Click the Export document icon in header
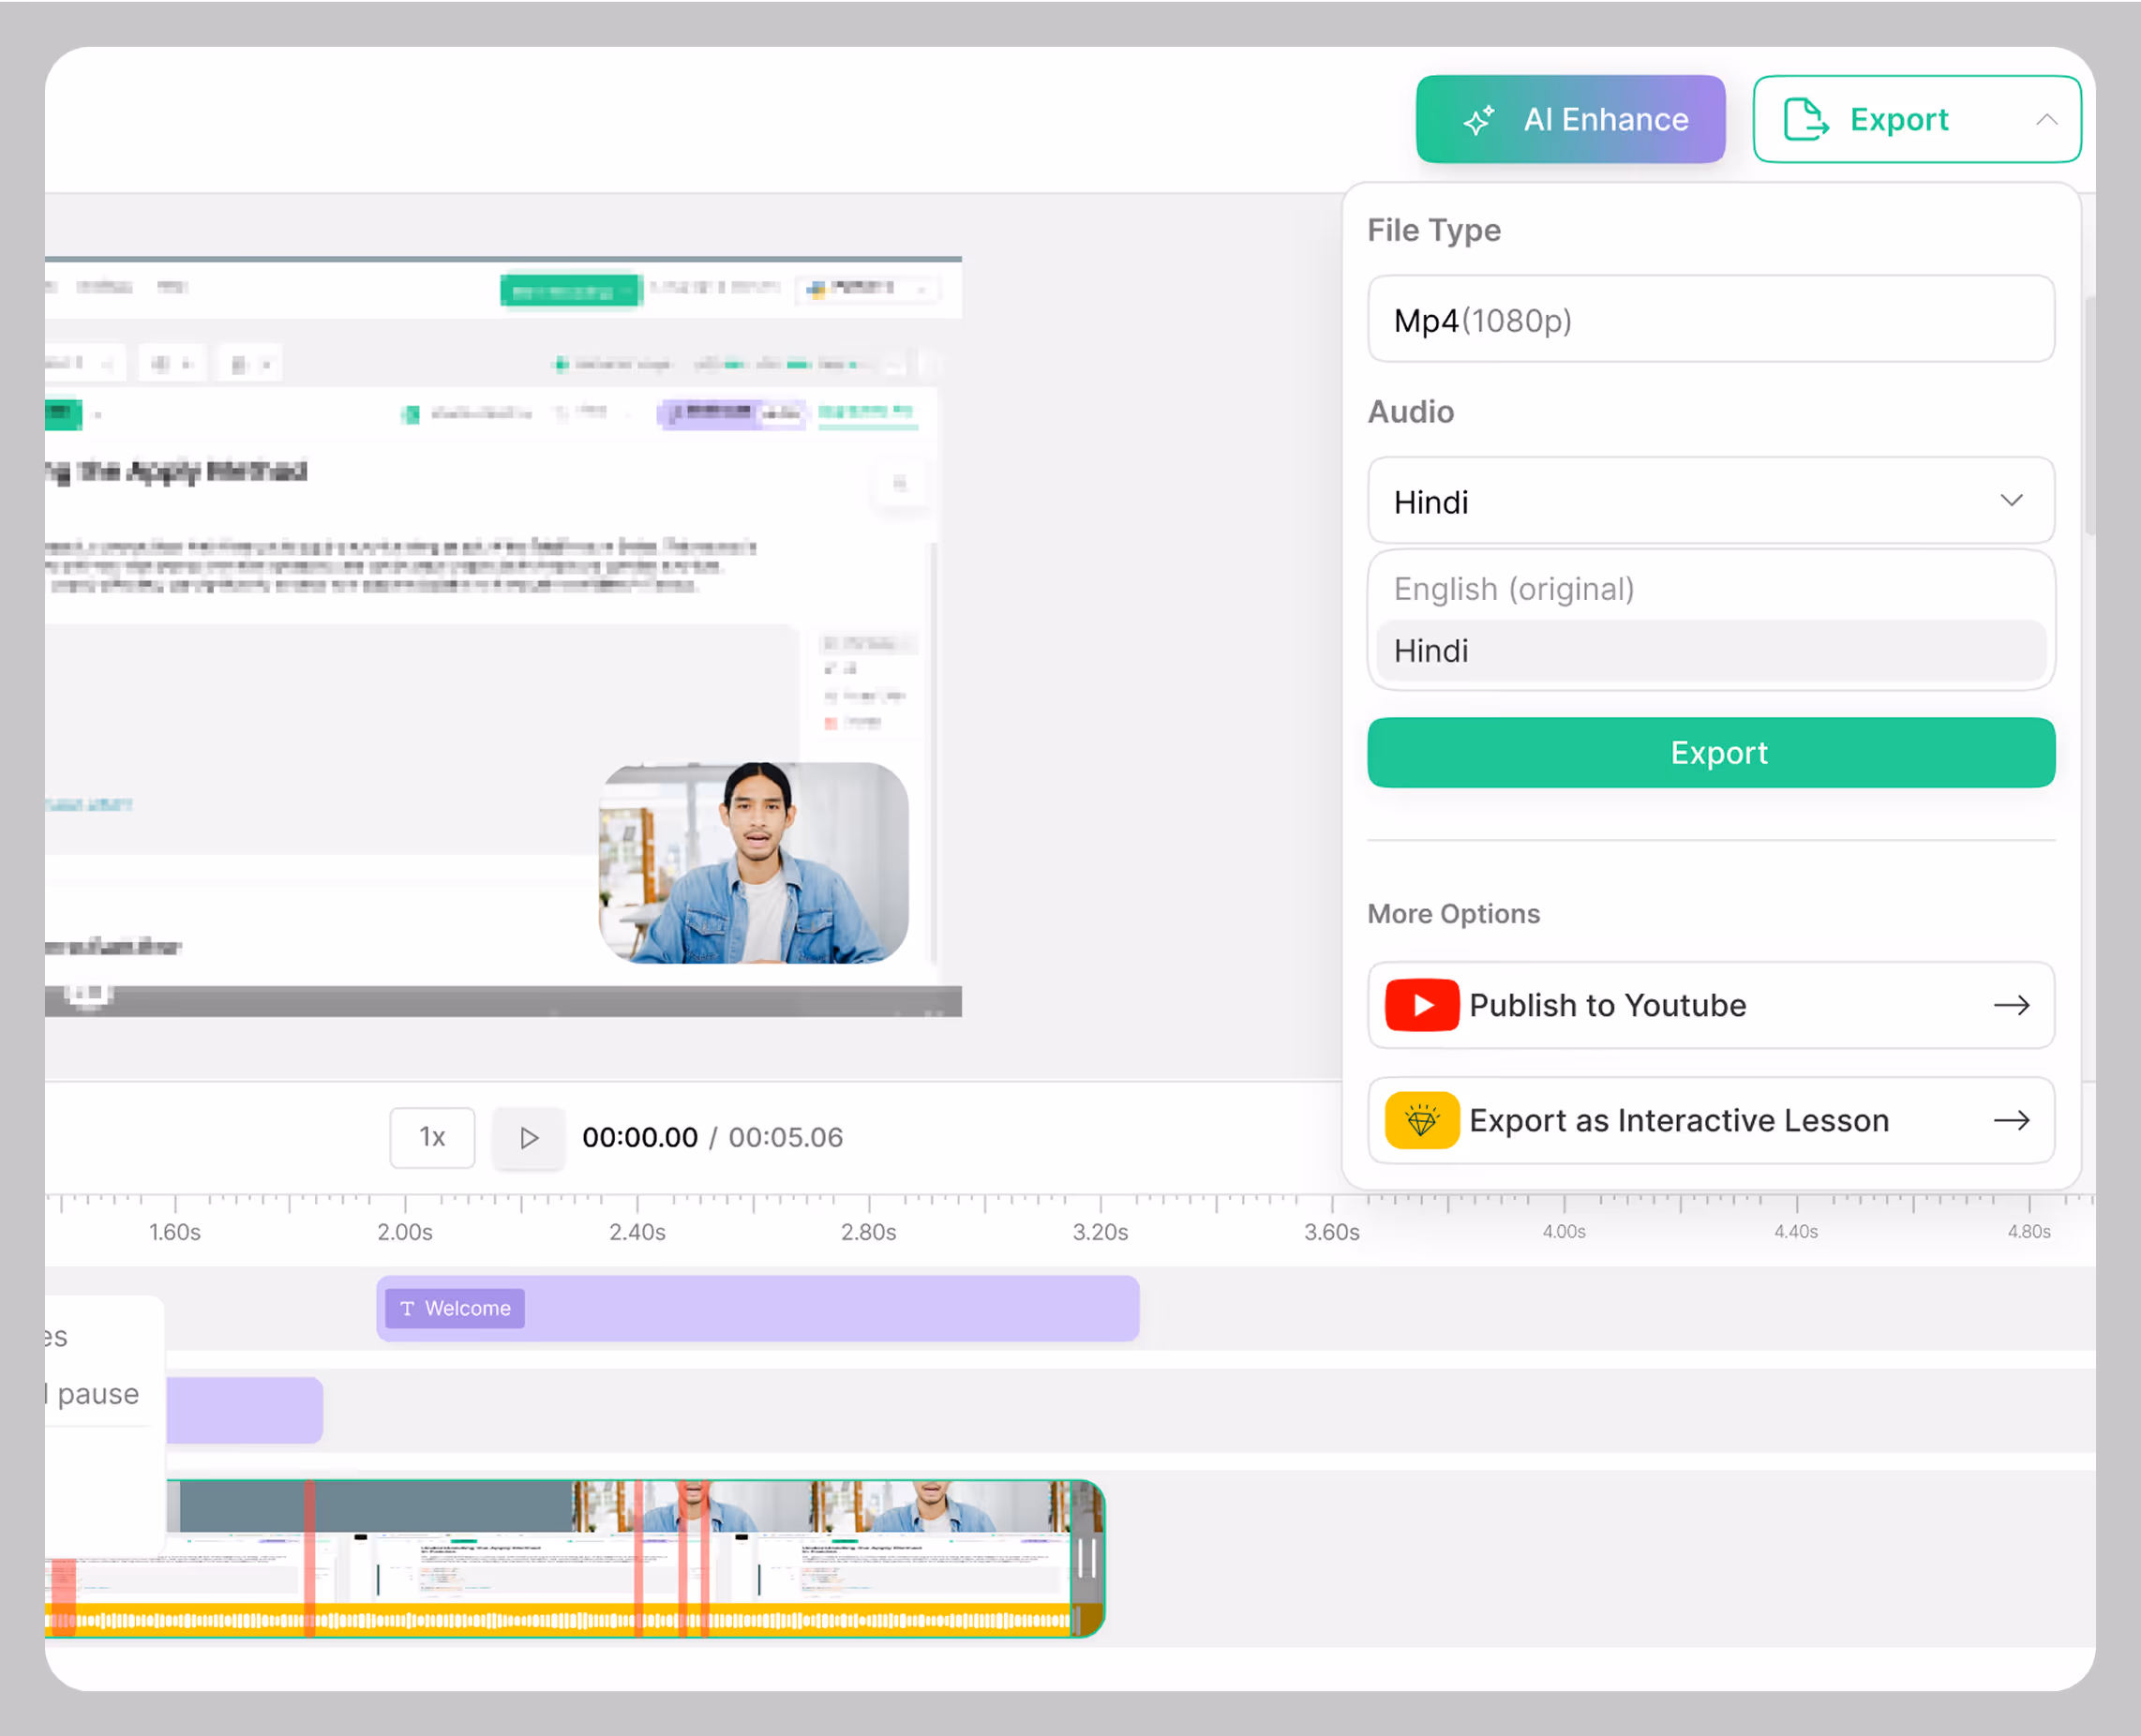Image resolution: width=2141 pixels, height=1736 pixels. tap(1805, 120)
